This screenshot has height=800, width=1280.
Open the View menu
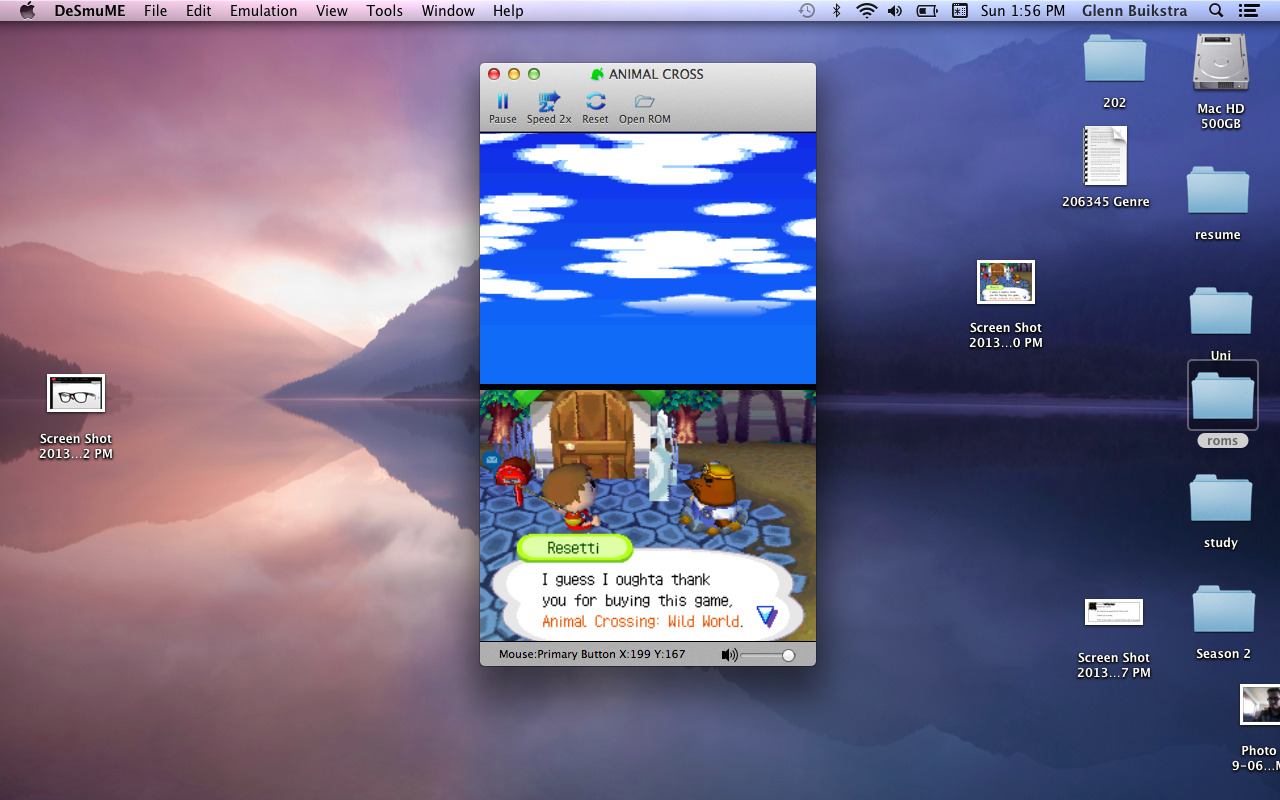pos(331,11)
